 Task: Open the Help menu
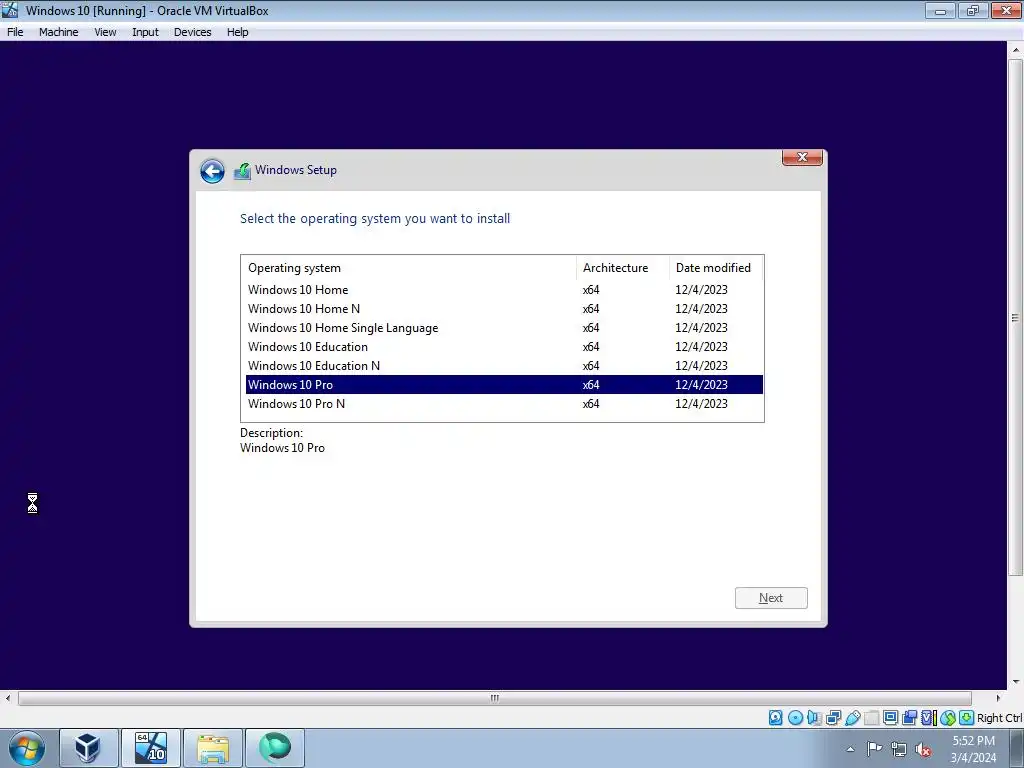coord(238,32)
